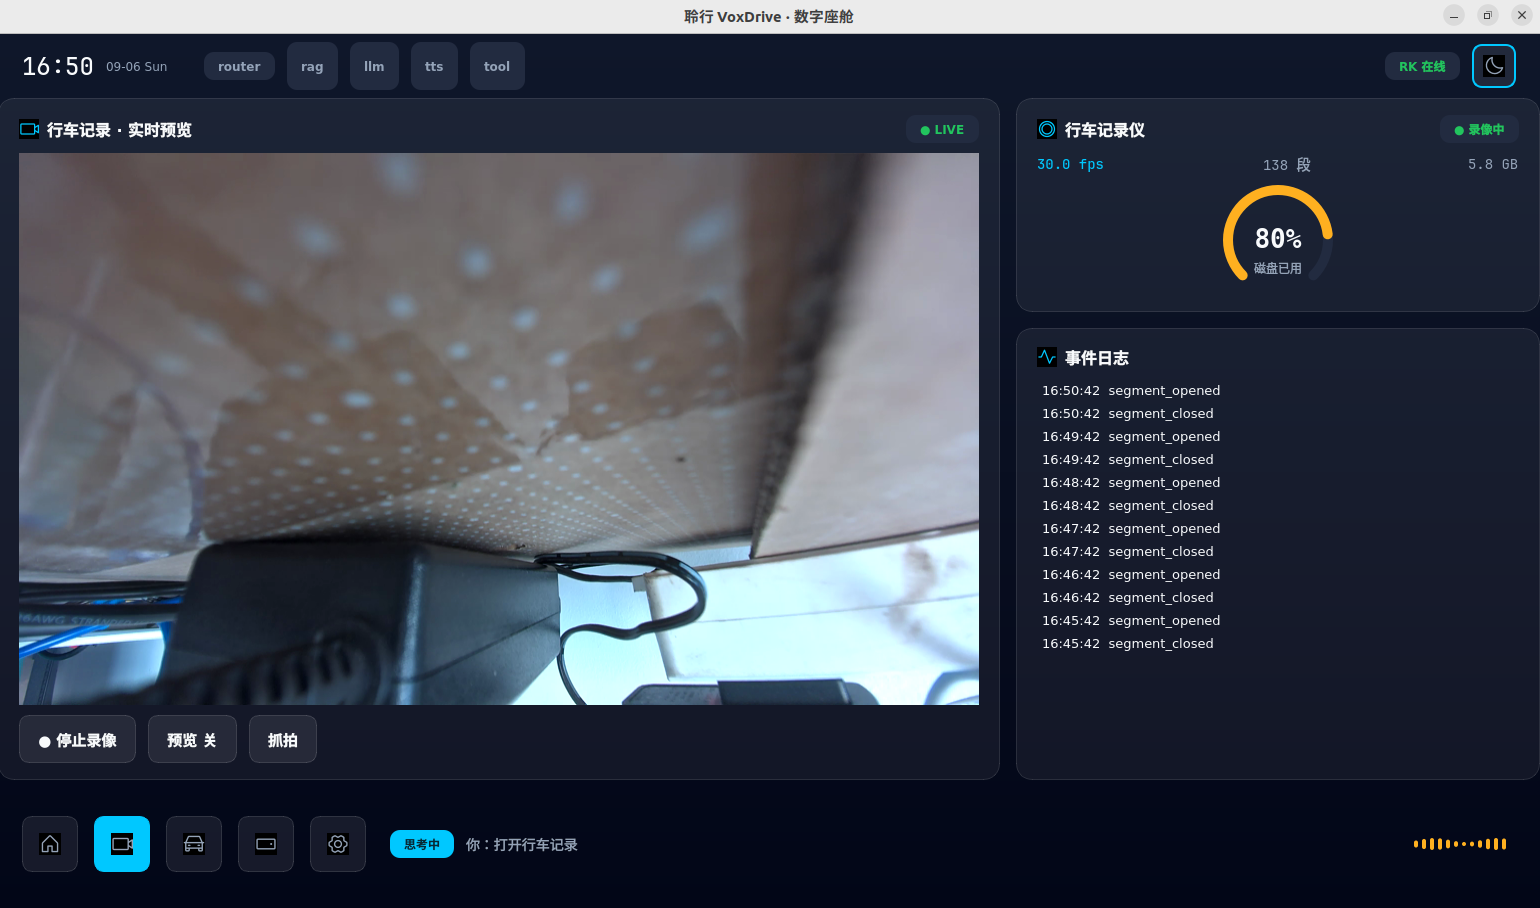Image resolution: width=1540 pixels, height=908 pixels.
Task: Select the rag status chip
Action: pyautogui.click(x=312, y=66)
